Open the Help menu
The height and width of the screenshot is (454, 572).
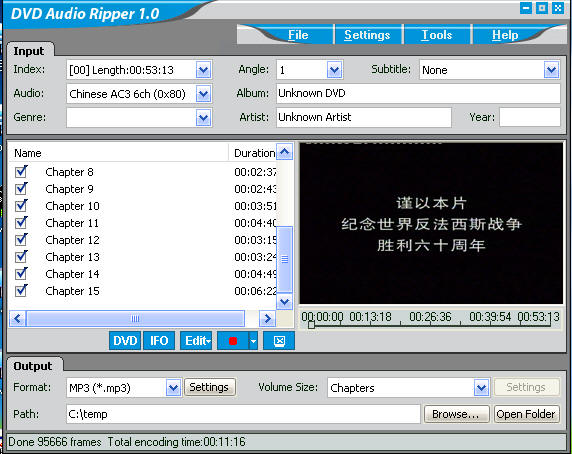[x=505, y=35]
